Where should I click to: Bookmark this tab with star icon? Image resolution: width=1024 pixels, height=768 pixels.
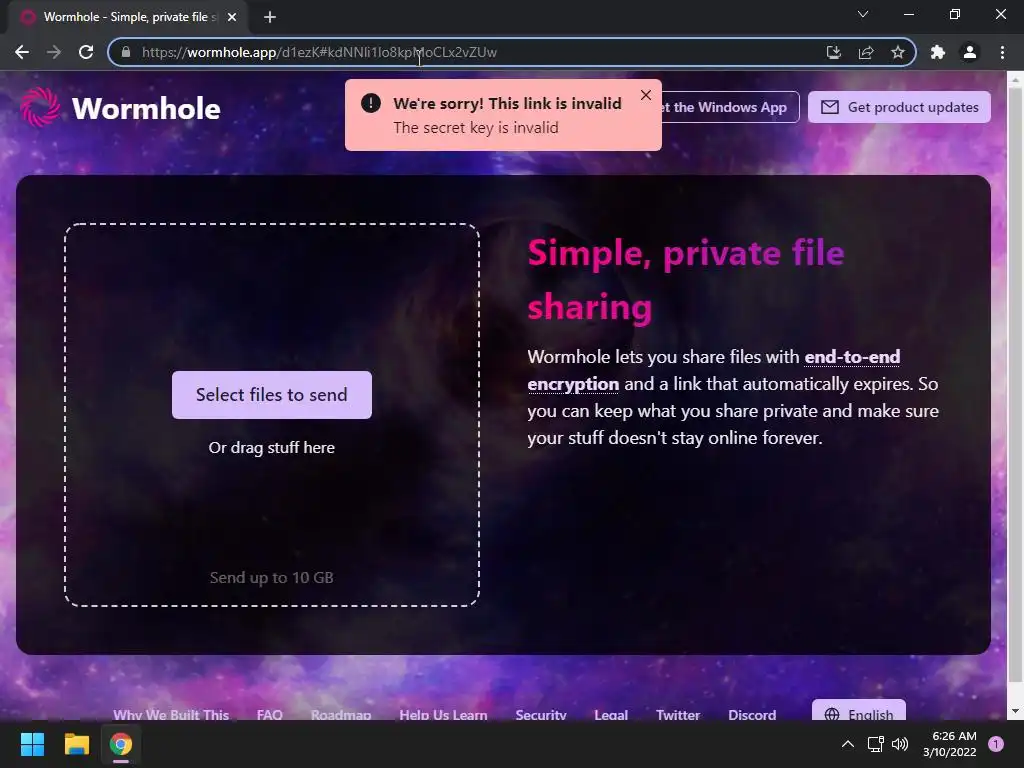coord(898,52)
